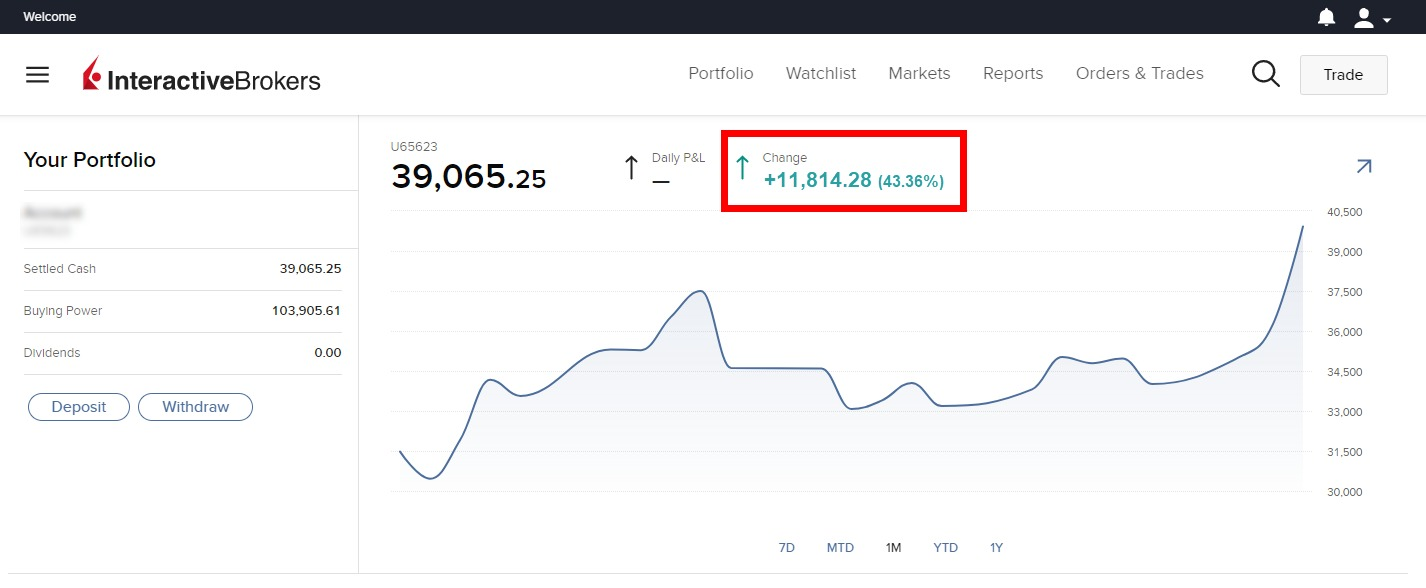Expand chart with the diagonal arrow icon
The width and height of the screenshot is (1426, 588).
coord(1363,167)
